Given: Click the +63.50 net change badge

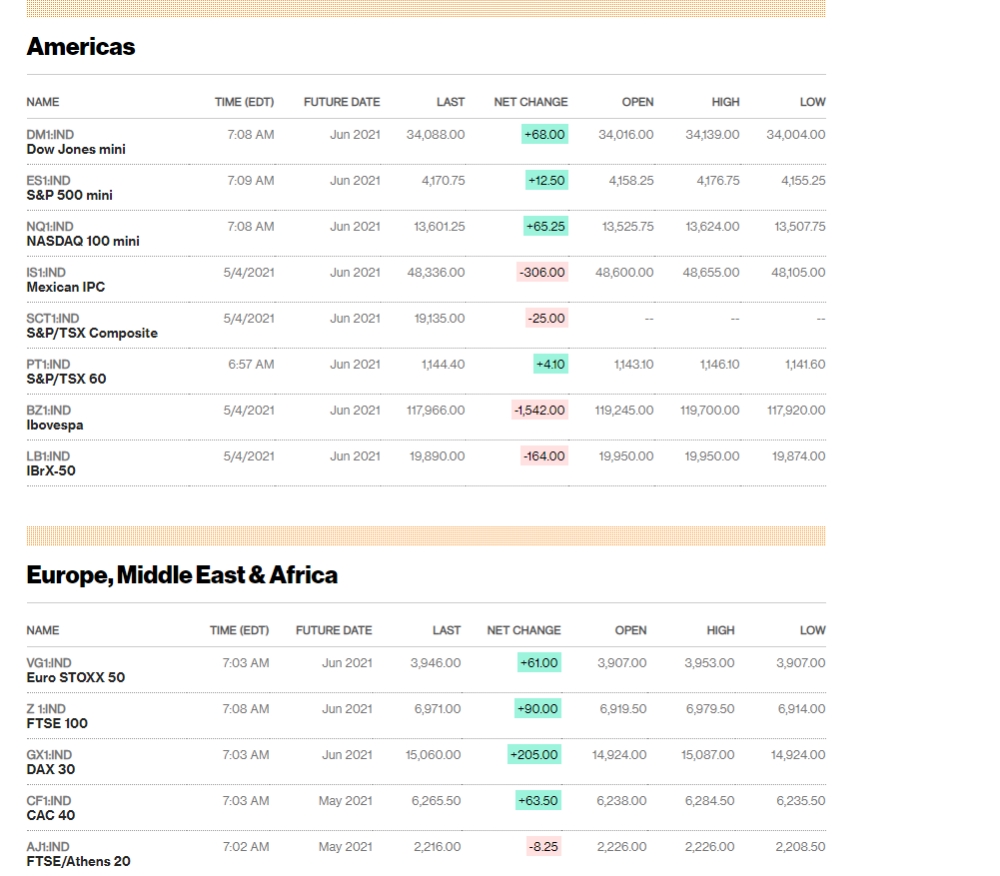Looking at the screenshot, I should coord(538,800).
